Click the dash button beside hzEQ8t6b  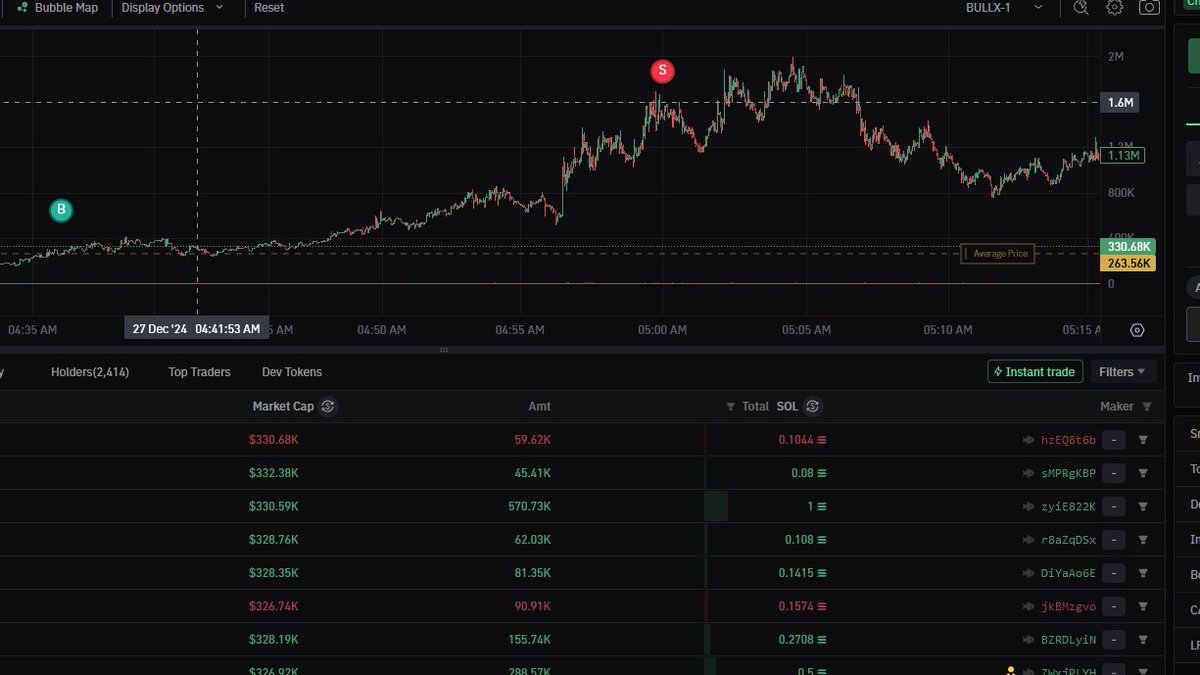[1114, 440]
